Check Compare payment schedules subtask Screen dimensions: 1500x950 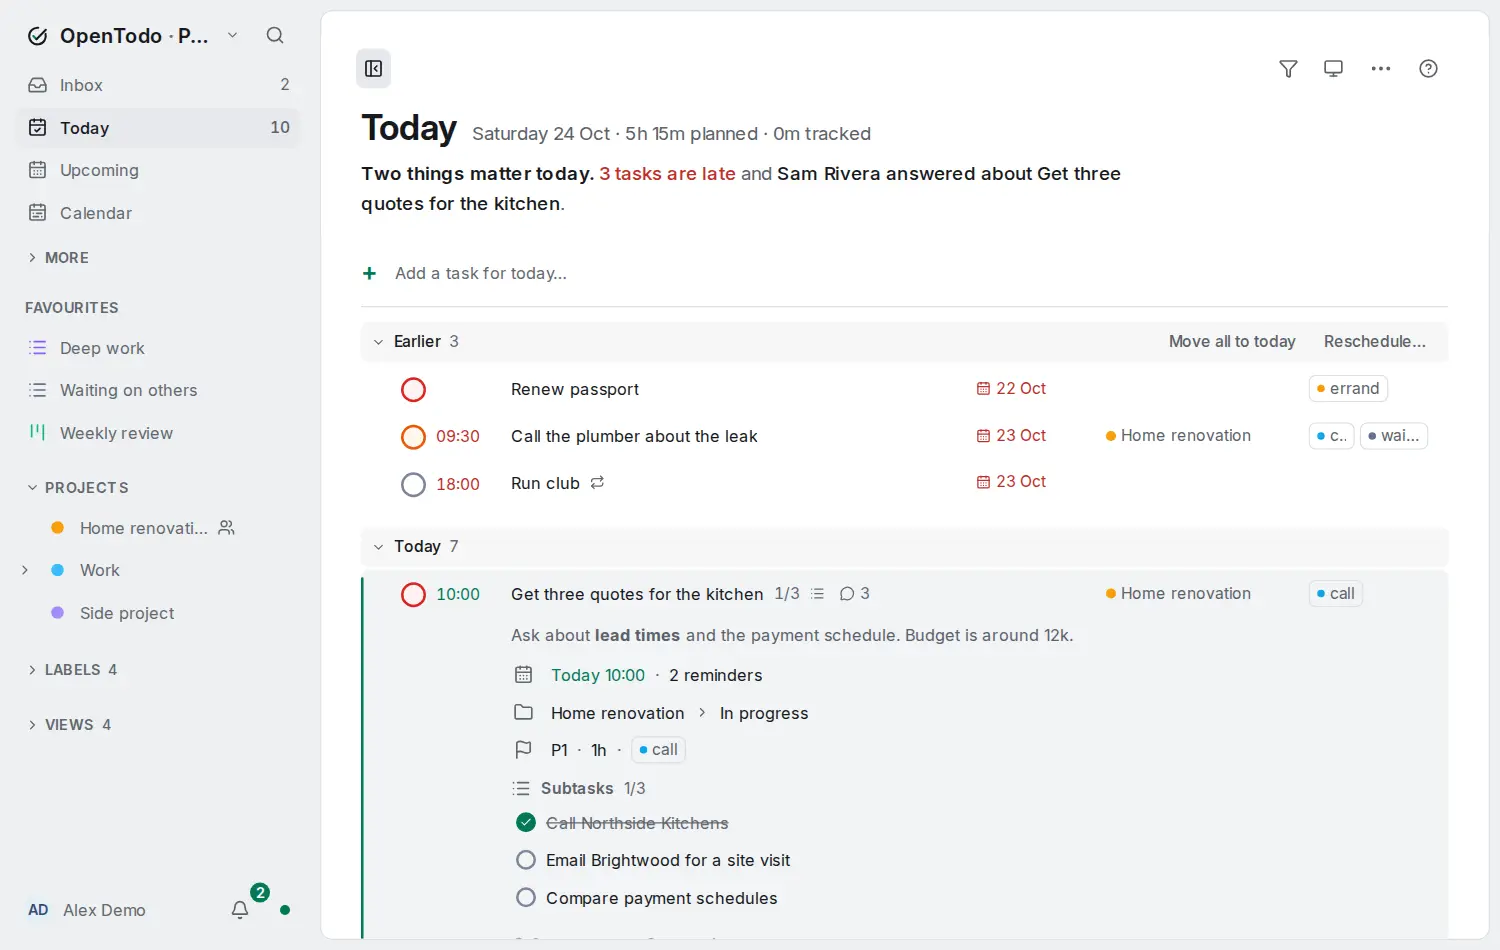click(526, 898)
